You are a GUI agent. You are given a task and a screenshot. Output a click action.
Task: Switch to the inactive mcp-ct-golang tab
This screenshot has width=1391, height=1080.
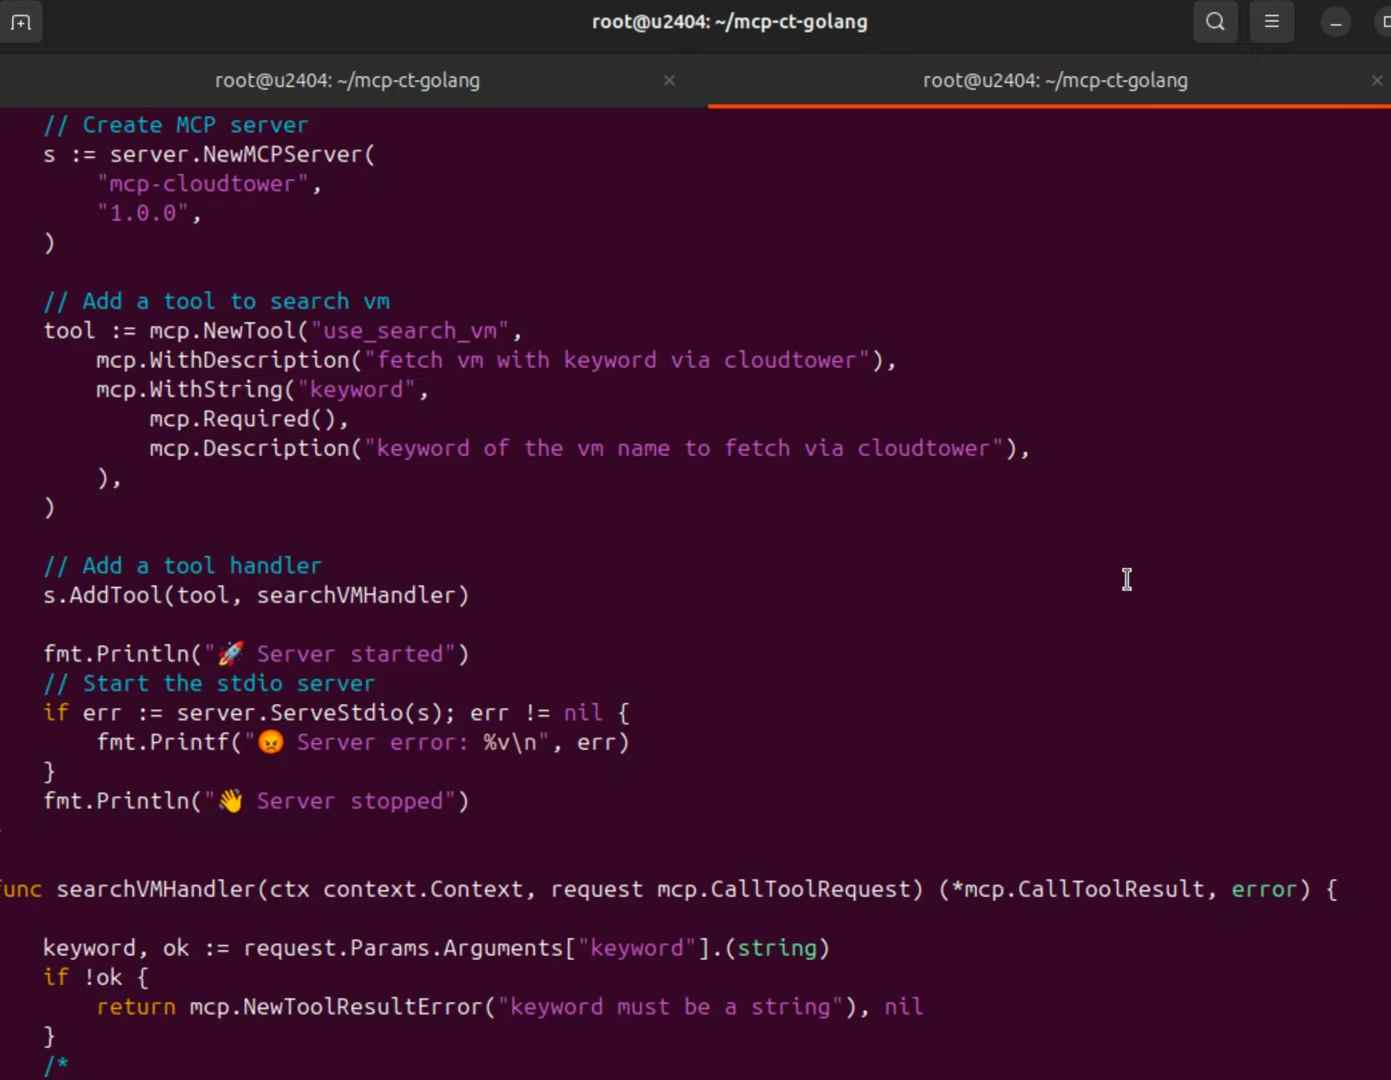tap(347, 80)
